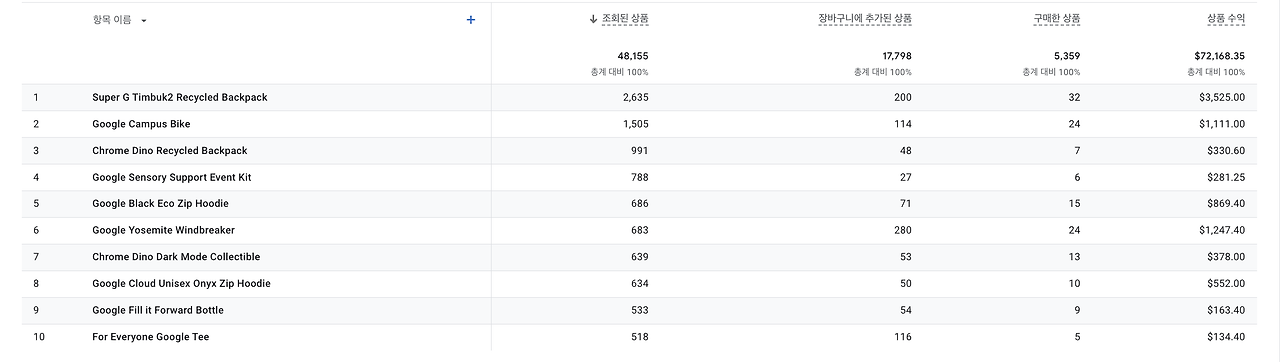Select Super G Timbuk2 Recycled Backpack row
This screenshot has height=362, width=1280.
640,97
